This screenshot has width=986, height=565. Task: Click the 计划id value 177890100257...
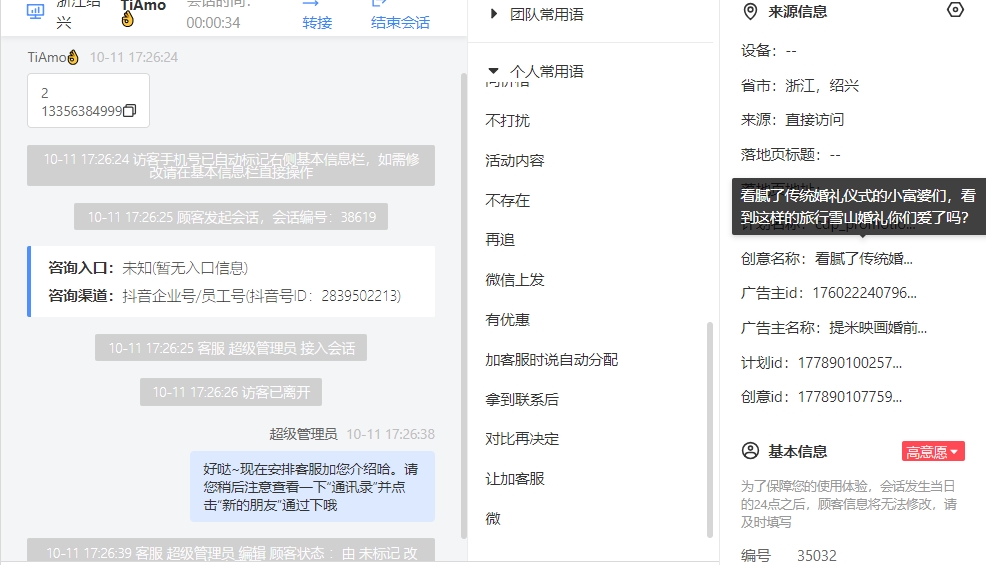click(850, 363)
